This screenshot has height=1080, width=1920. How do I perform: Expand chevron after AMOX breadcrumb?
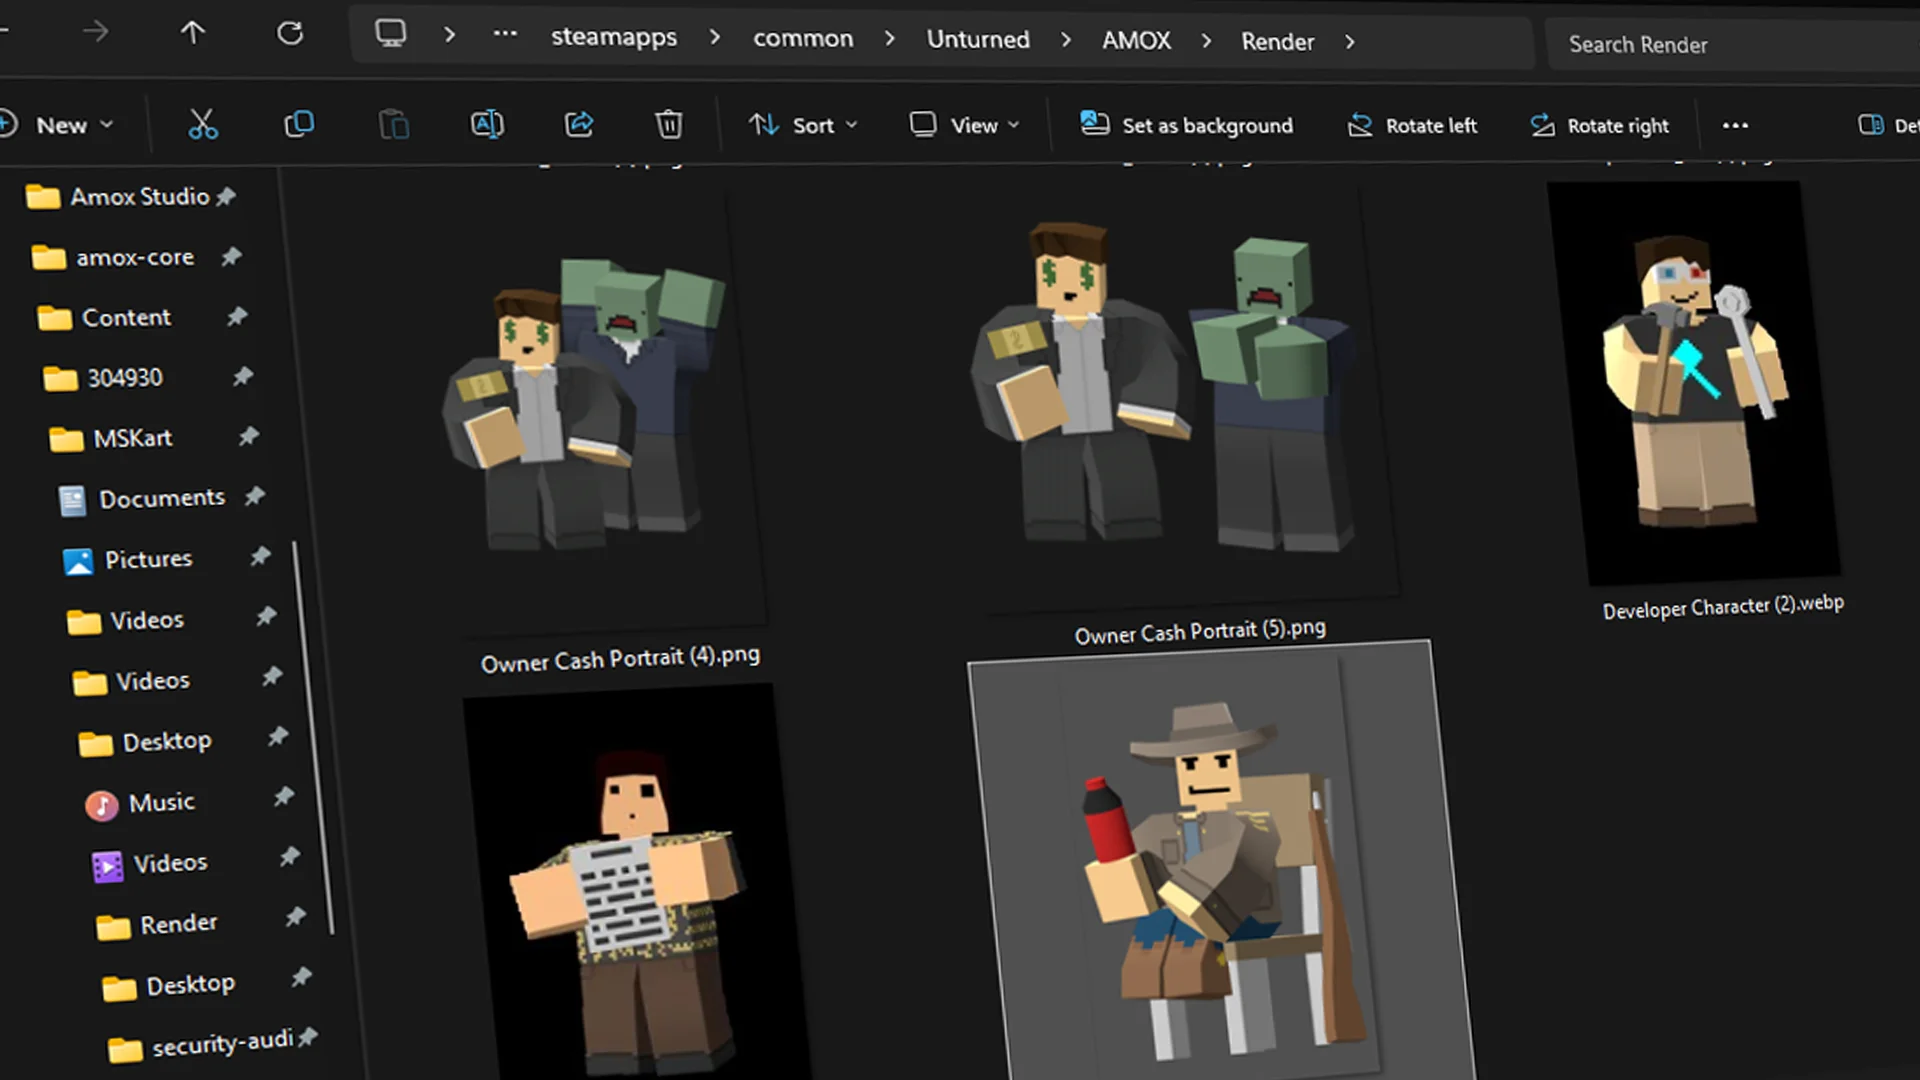point(1207,41)
